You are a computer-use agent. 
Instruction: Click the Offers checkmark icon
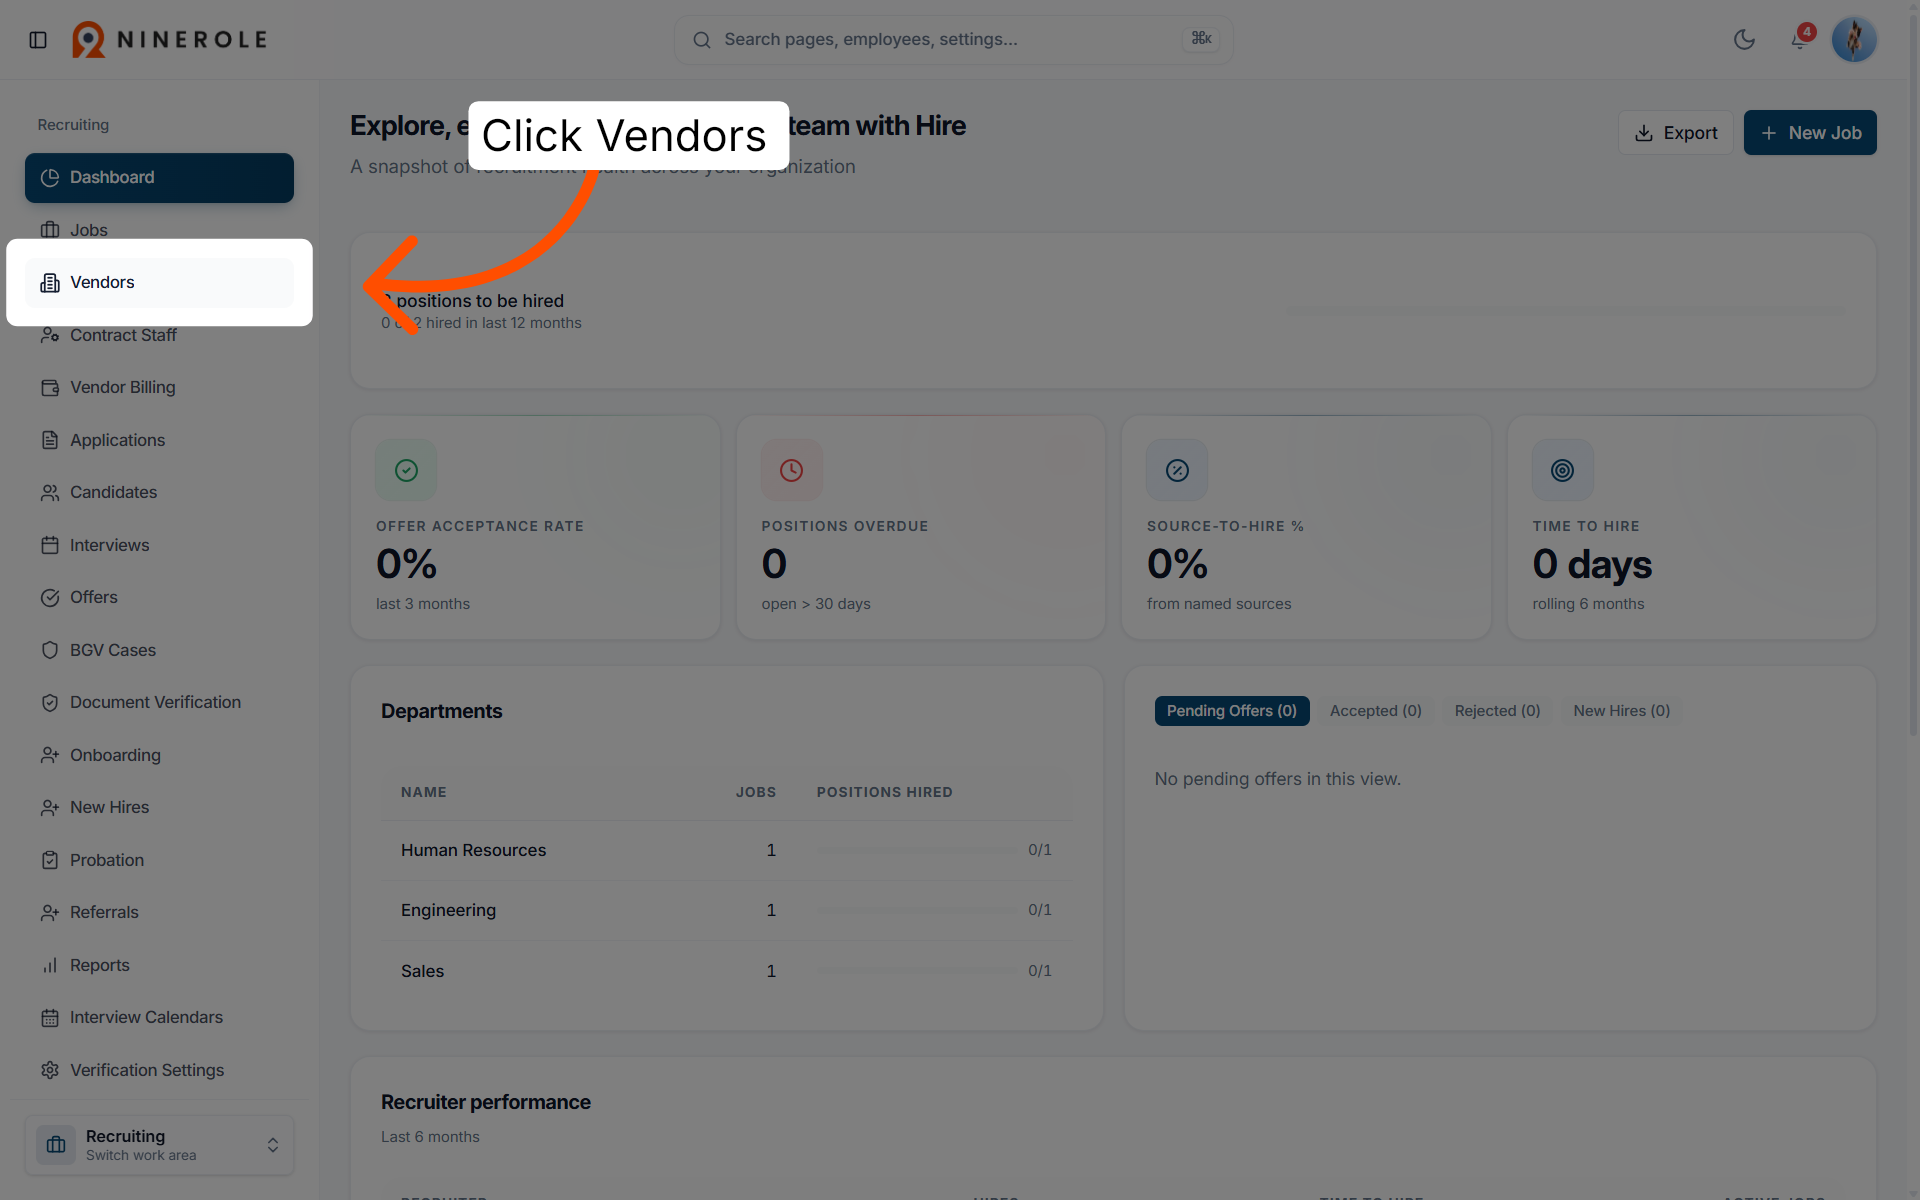(x=50, y=597)
